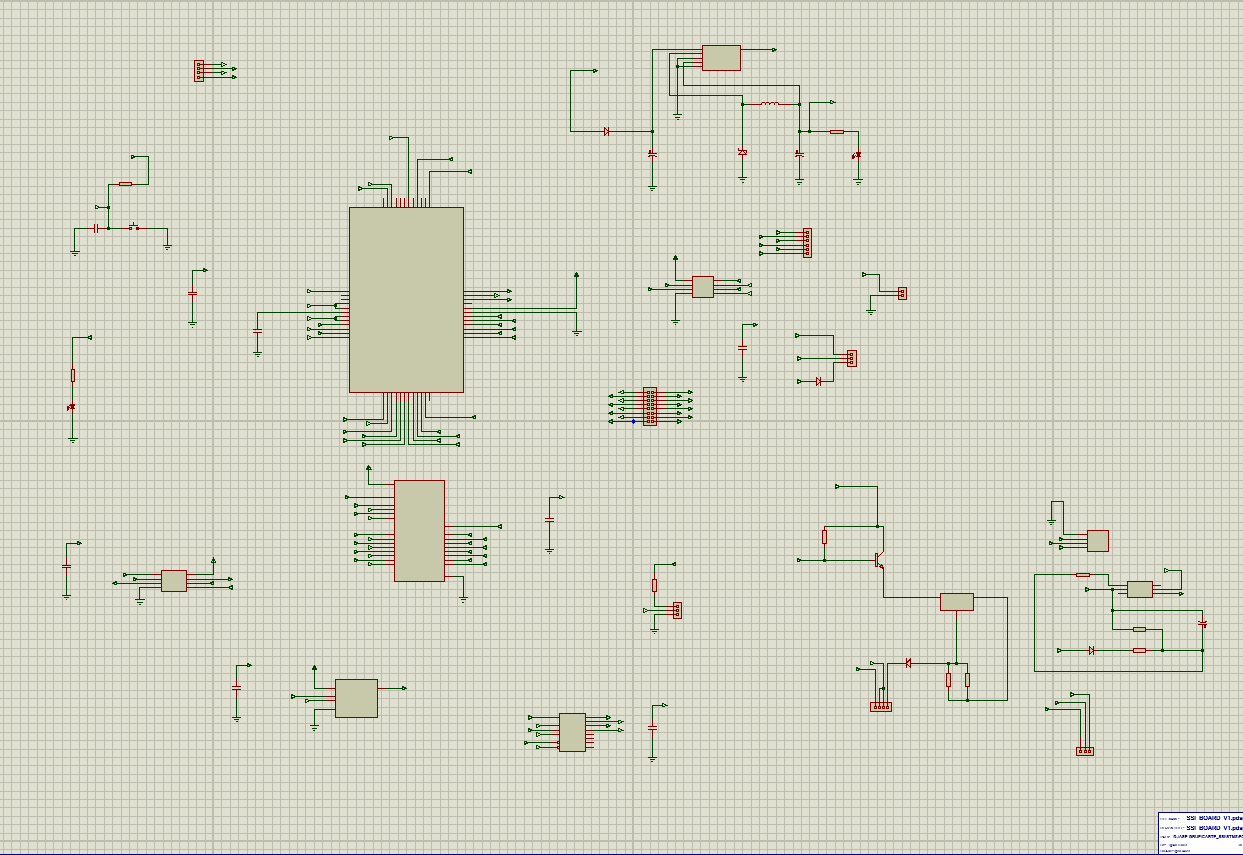Viewport: 1243px width, 855px height.
Task: Select the small two-pin connector
Action: (x=902, y=293)
